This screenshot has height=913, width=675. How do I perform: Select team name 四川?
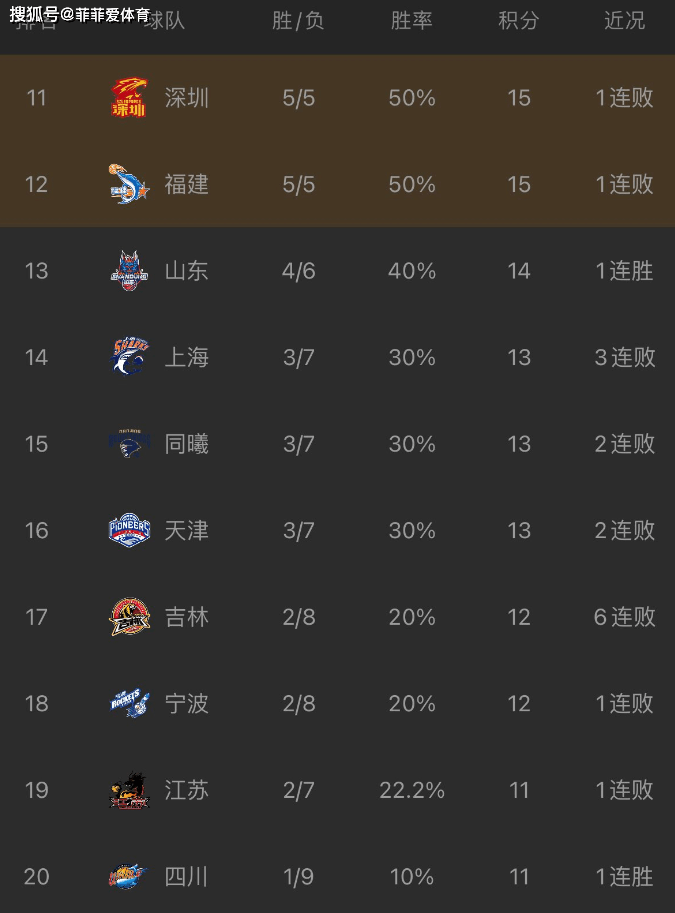[186, 876]
